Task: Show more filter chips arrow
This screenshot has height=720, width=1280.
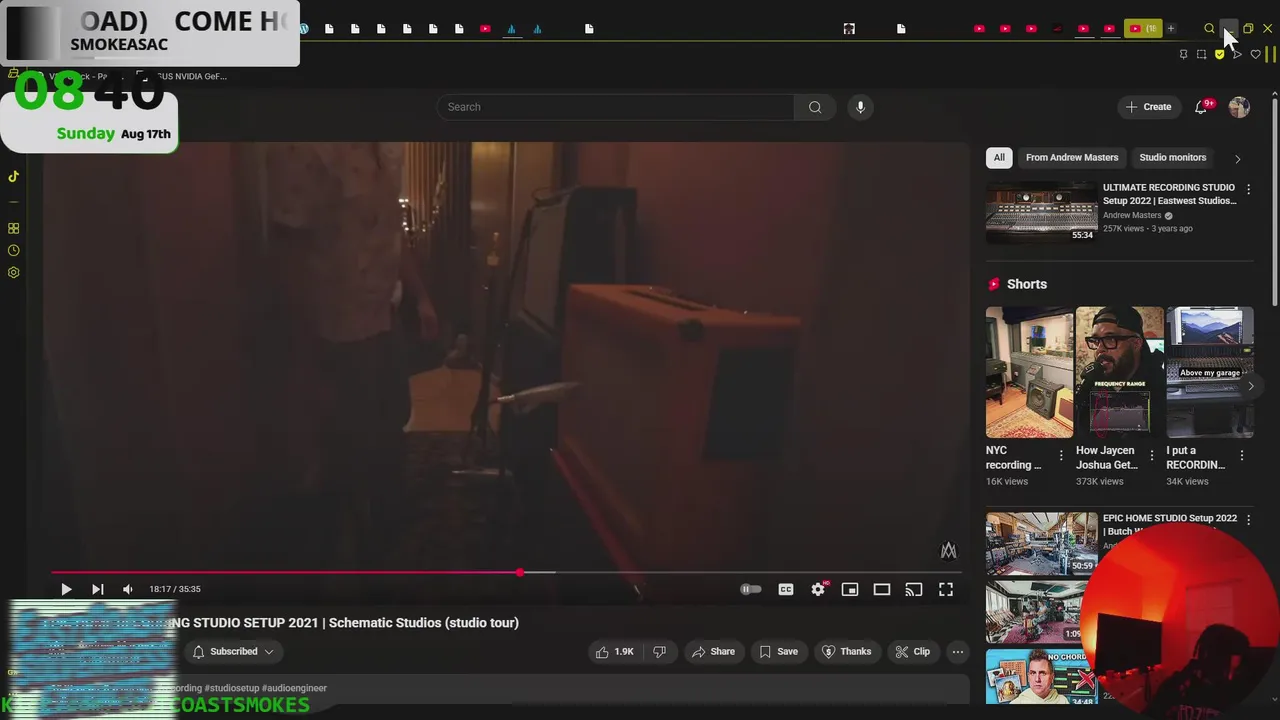Action: 1237,158
